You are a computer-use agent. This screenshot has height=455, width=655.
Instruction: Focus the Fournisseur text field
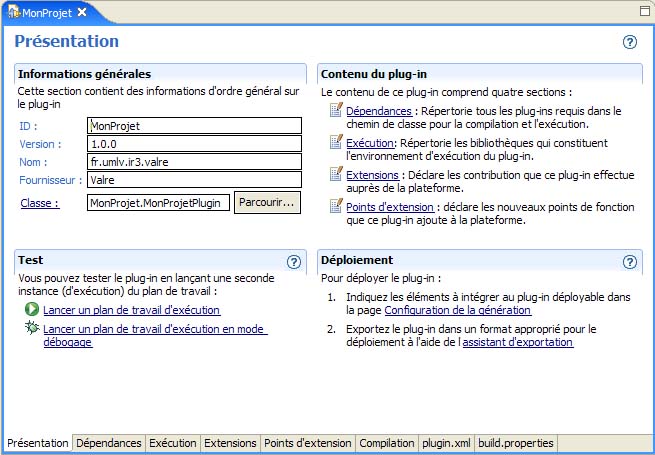(194, 180)
